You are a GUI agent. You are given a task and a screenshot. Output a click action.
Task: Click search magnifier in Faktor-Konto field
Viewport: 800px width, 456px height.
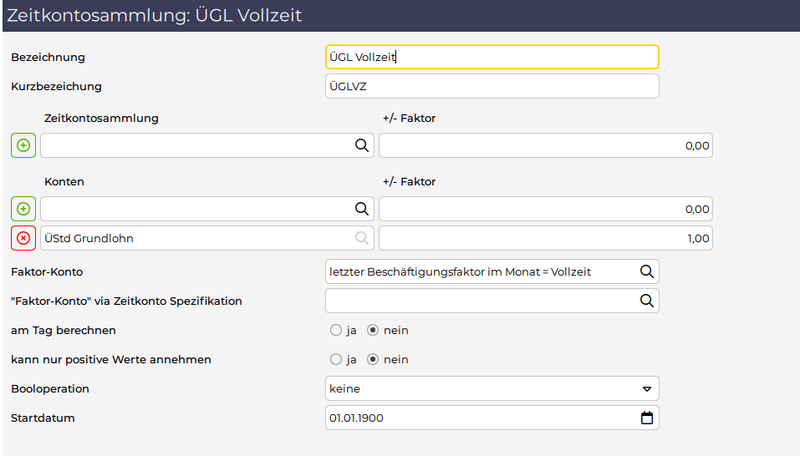646,271
